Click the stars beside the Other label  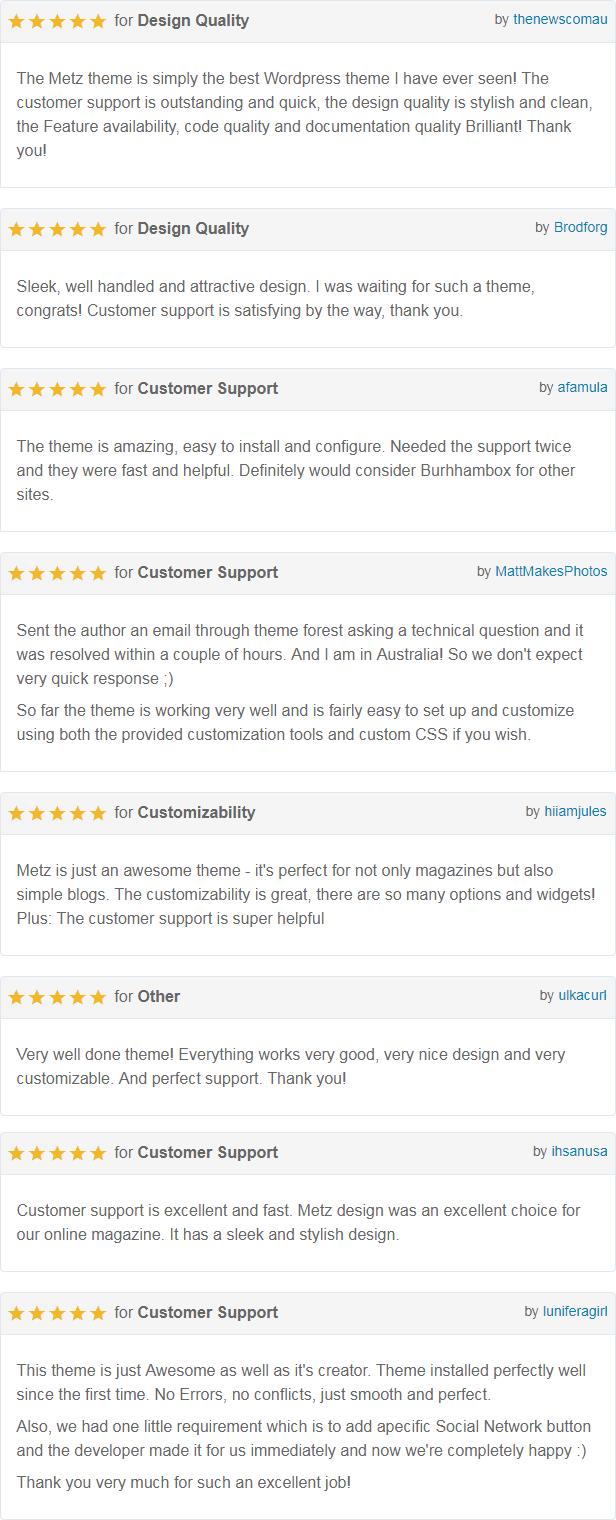point(57,997)
